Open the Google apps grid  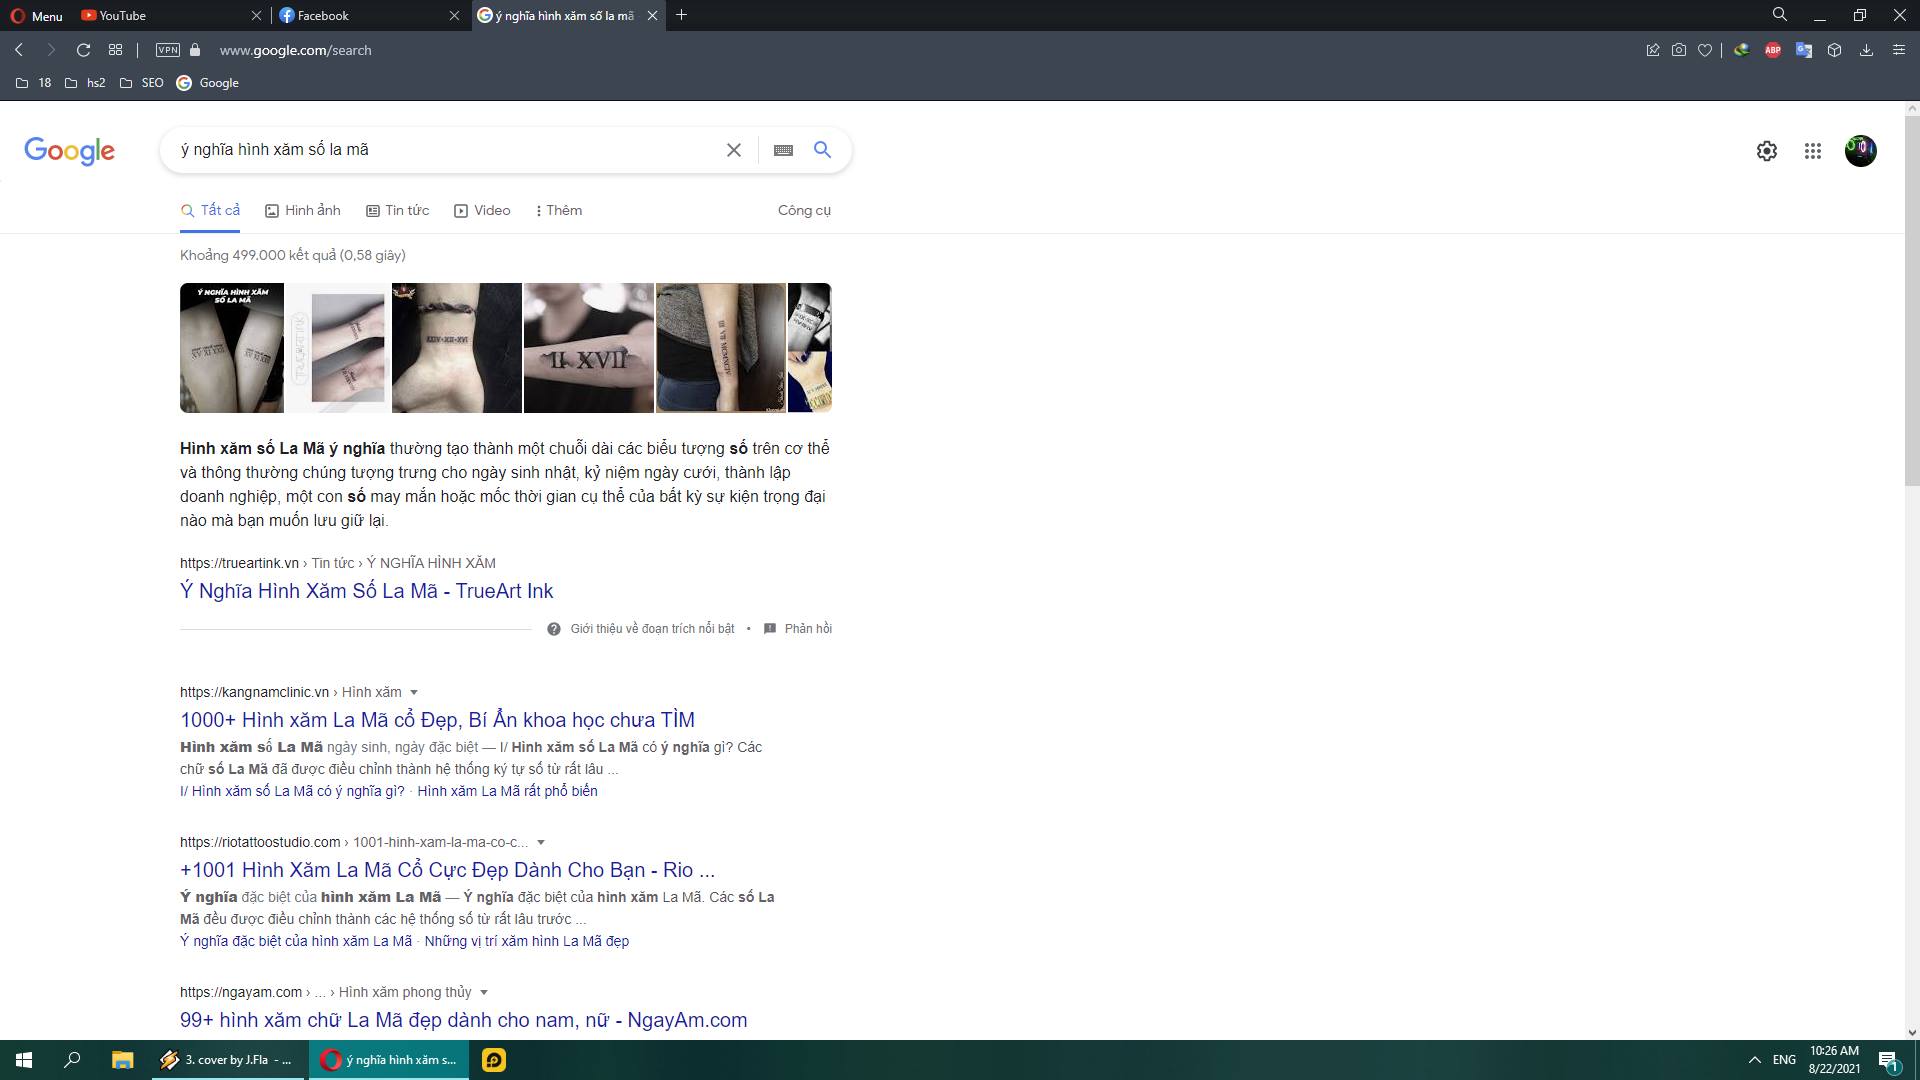coord(1813,151)
